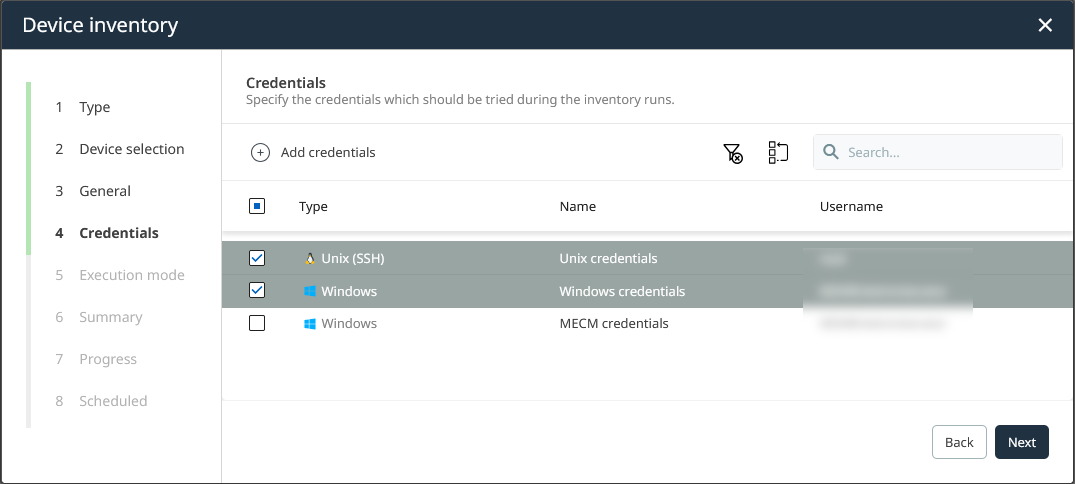The image size is (1075, 484).
Task: Switch to the General step
Action: pos(105,191)
